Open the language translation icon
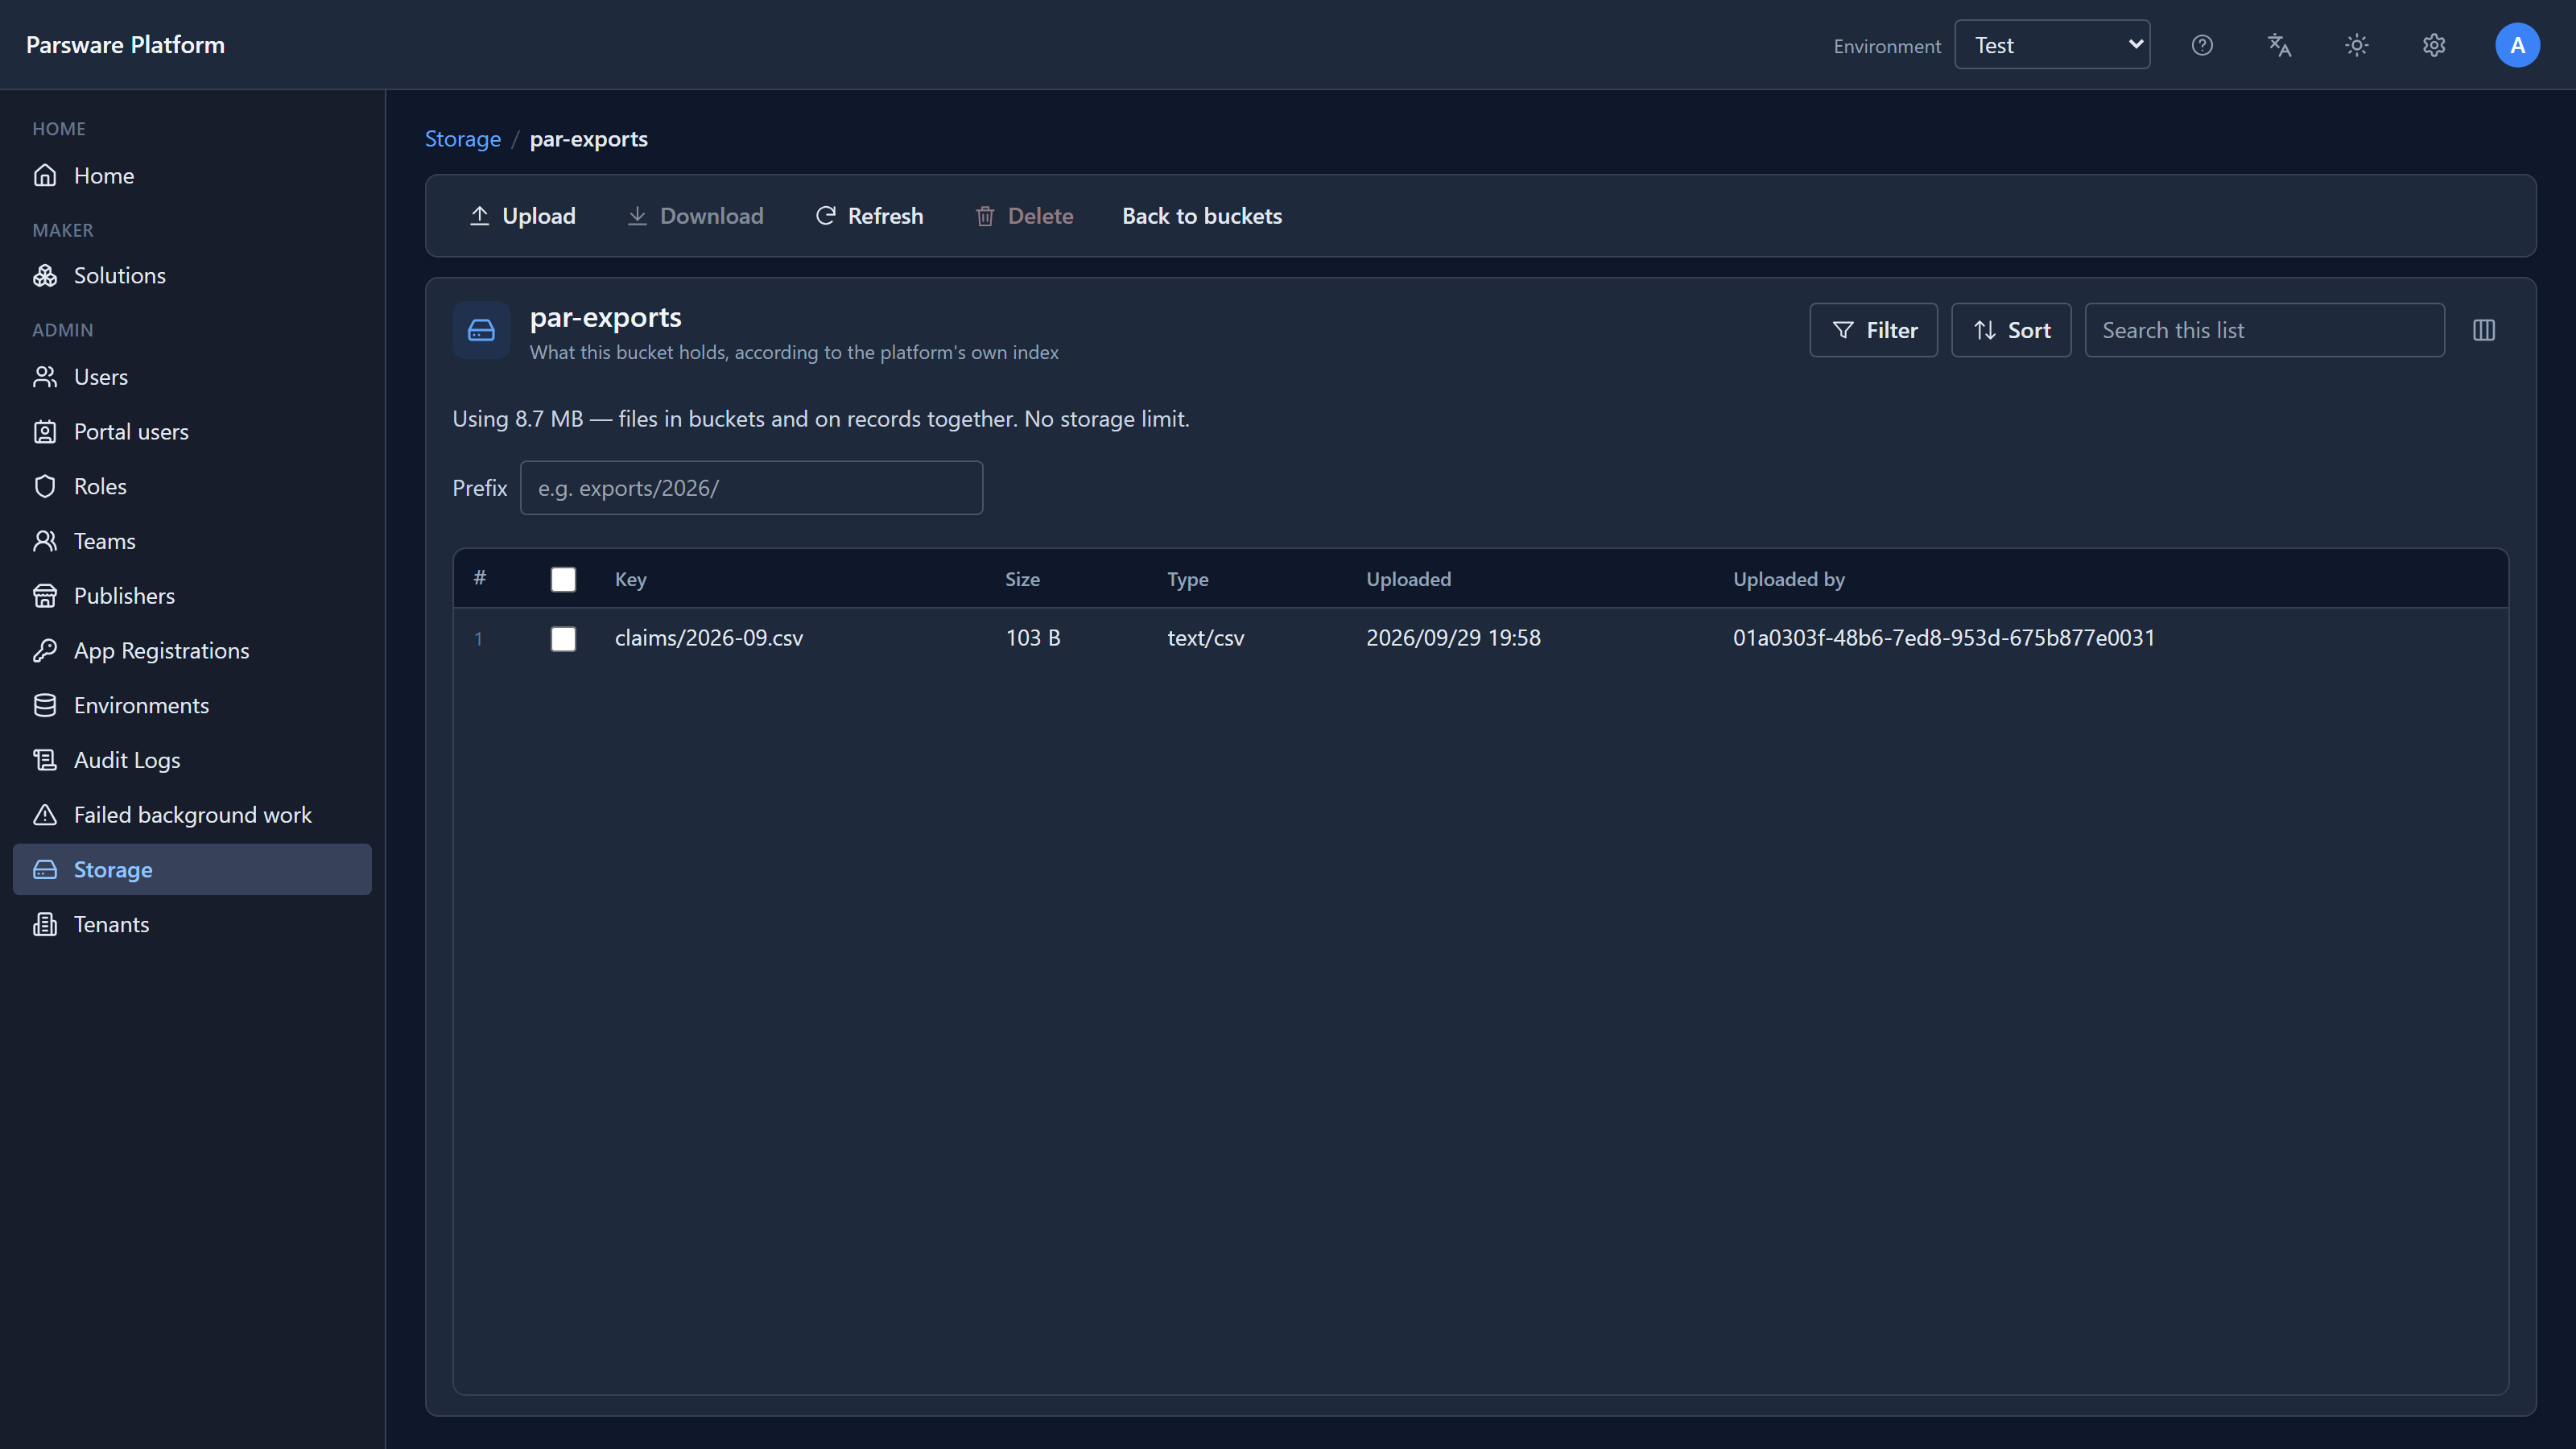2576x1449 pixels. 2279,45
